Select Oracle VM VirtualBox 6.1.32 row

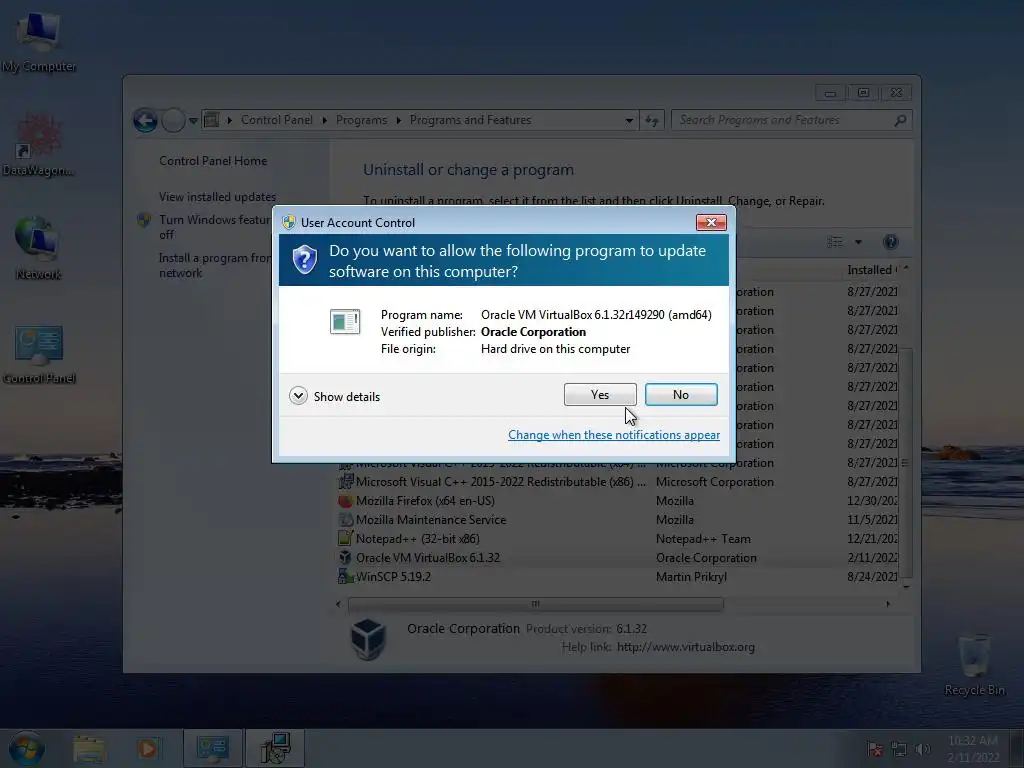click(x=618, y=558)
